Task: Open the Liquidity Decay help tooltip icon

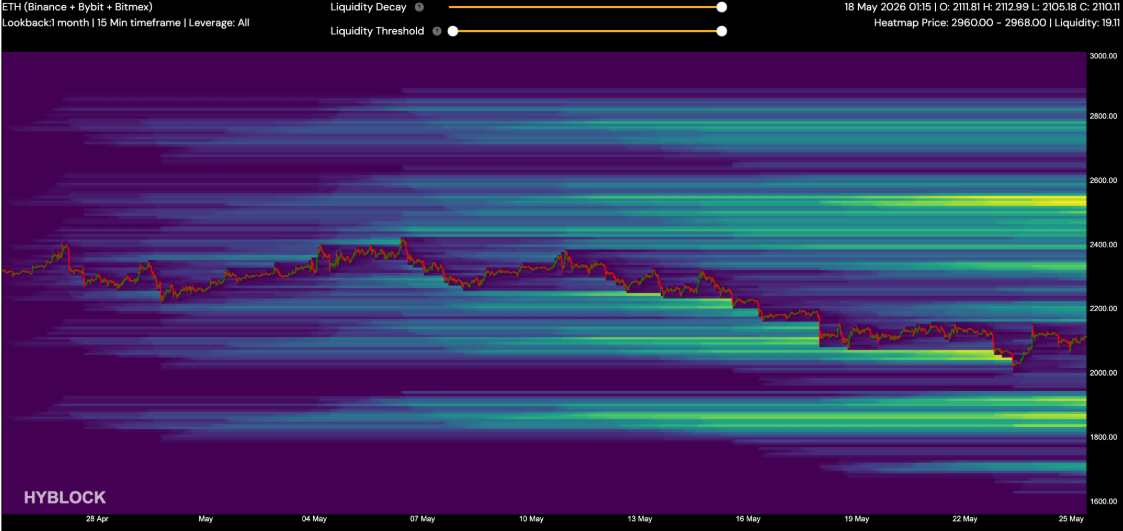Action: click(x=419, y=7)
